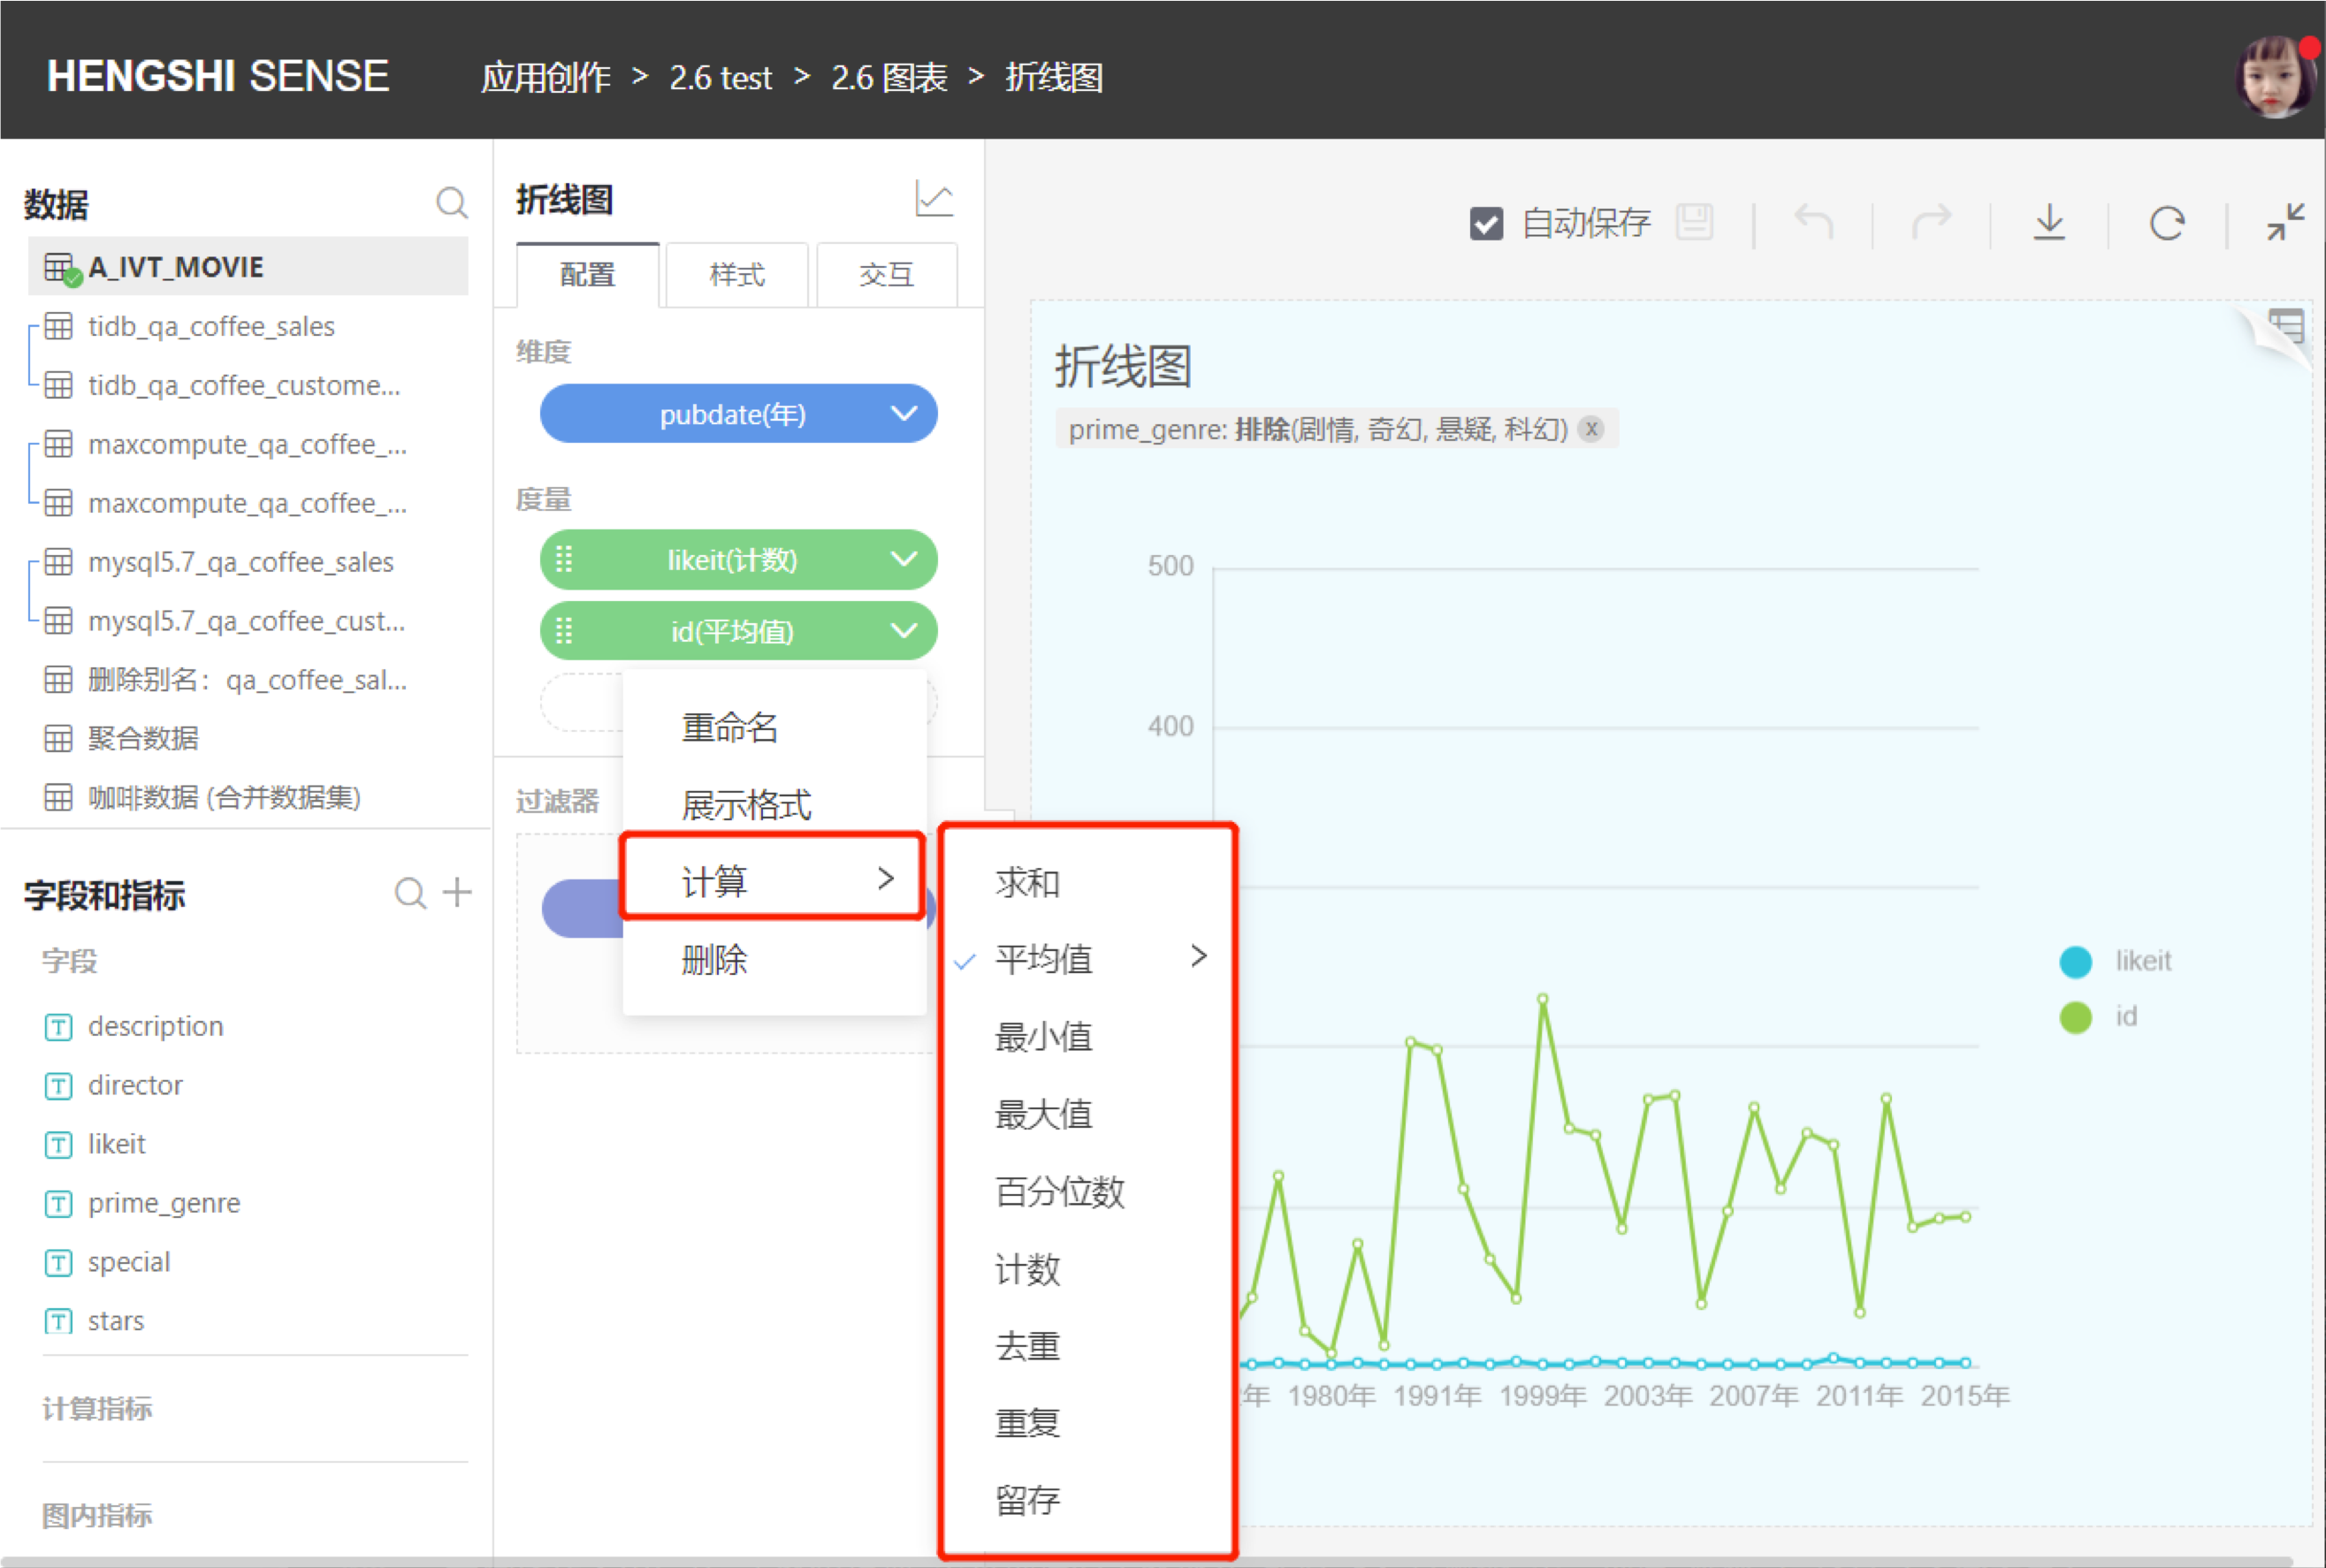The image size is (2326, 1568).
Task: Switch to the 样式 tab
Action: tap(736, 274)
